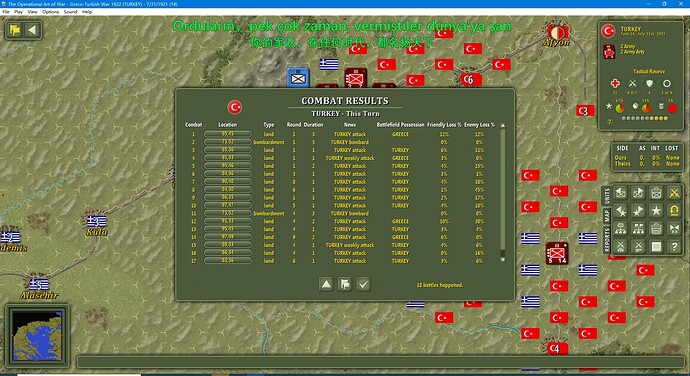Click the flag icon in Combat Results
This screenshot has width=690, height=376.
coord(345,284)
